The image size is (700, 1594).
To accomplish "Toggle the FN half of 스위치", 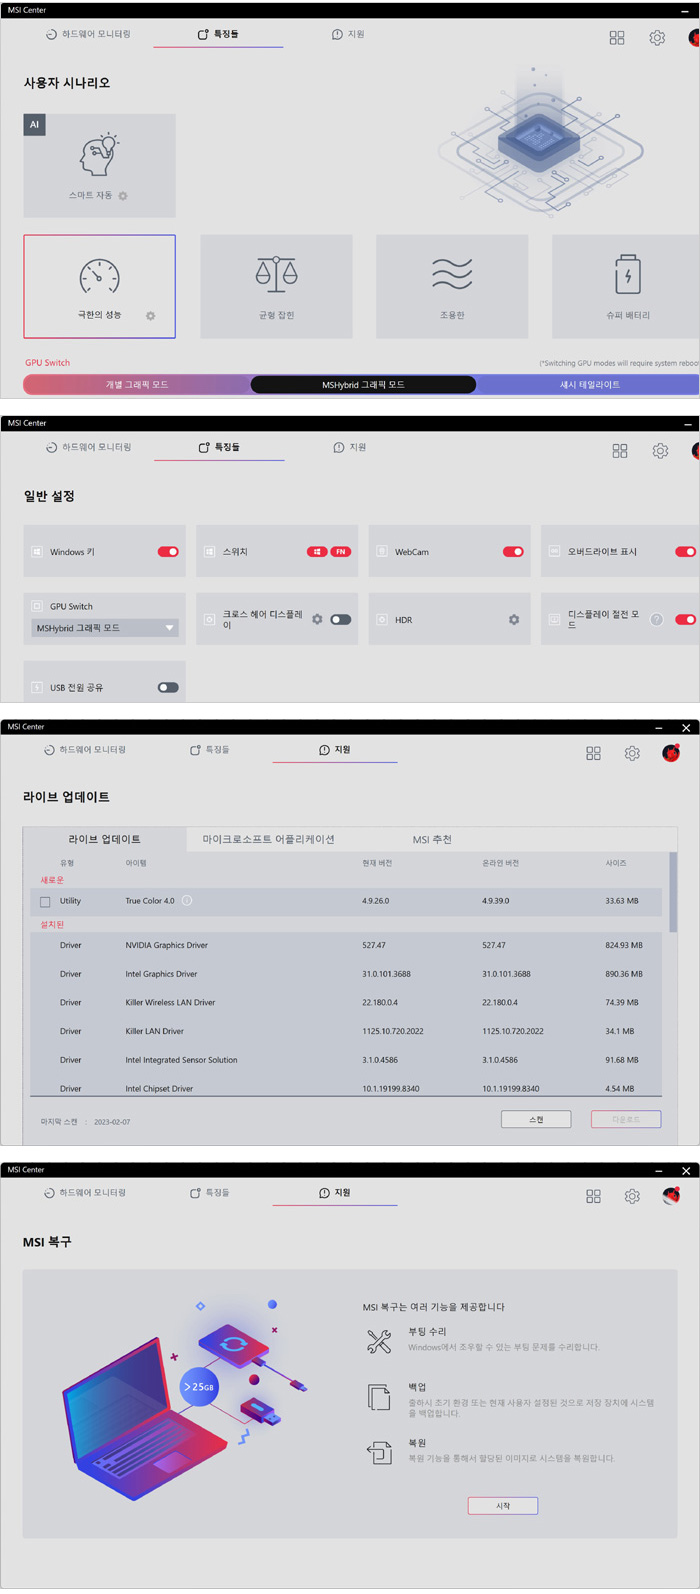I will coord(341,552).
